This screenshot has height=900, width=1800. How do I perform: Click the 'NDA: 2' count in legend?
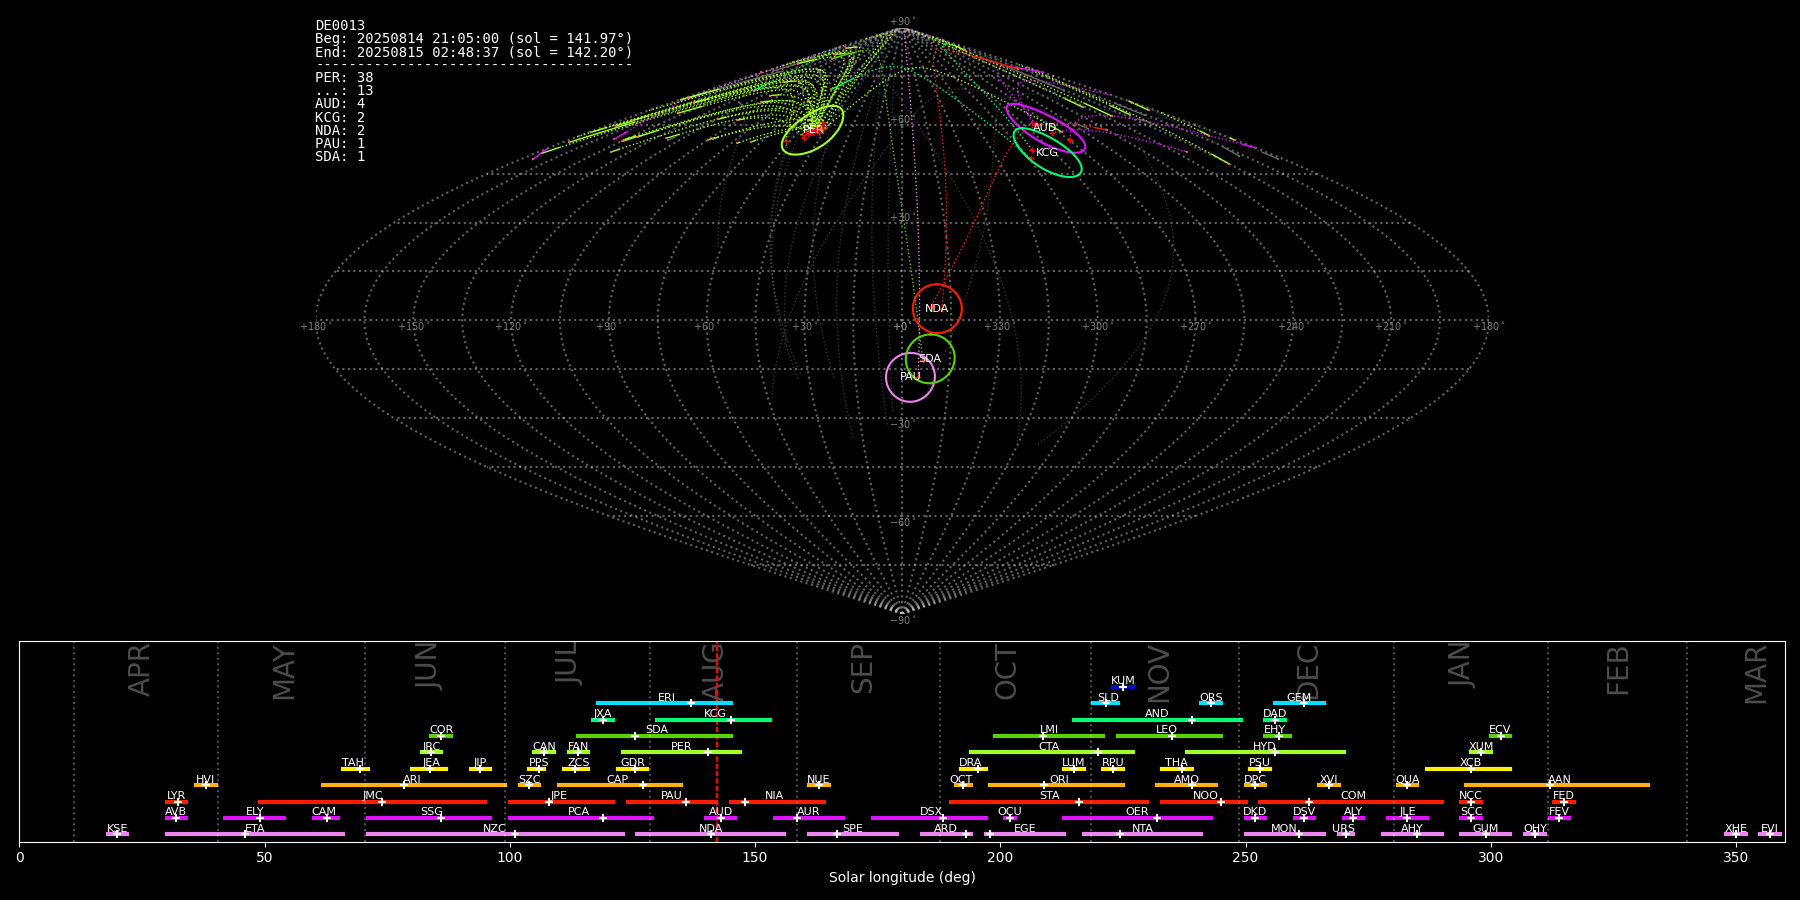[x=340, y=131]
